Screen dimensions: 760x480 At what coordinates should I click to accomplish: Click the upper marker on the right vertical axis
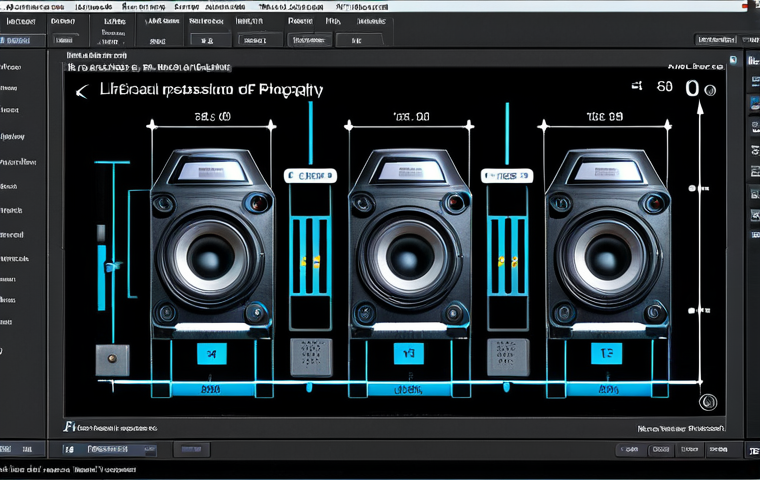pos(698,188)
